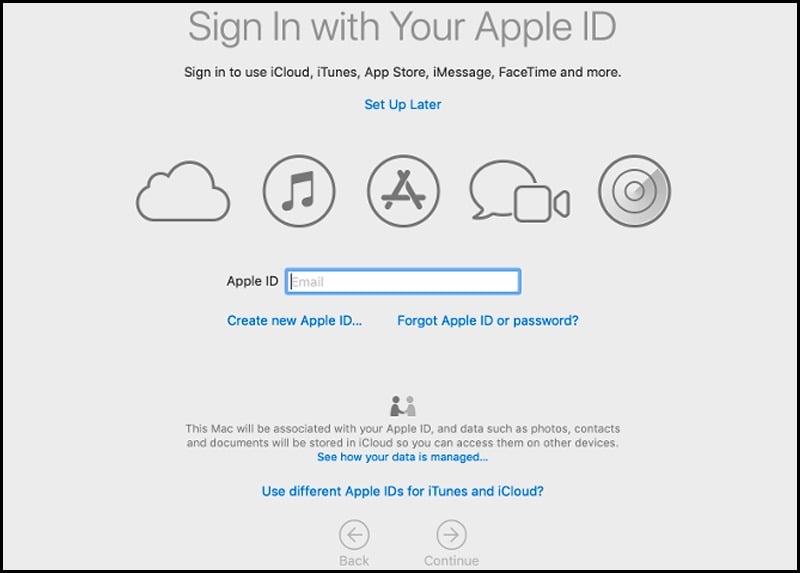Focus the Apple ID email field
Viewport: 800px width, 573px height.
[403, 281]
